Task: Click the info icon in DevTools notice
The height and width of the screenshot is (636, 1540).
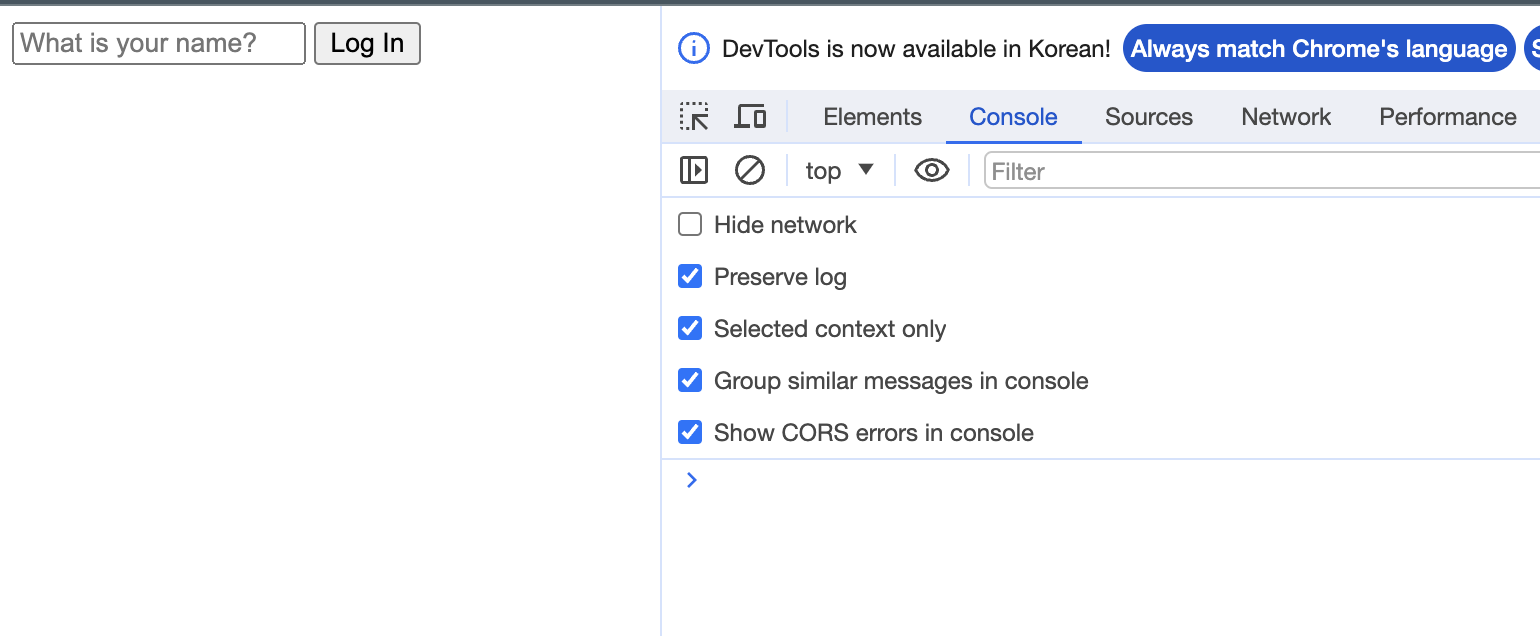Action: click(694, 48)
